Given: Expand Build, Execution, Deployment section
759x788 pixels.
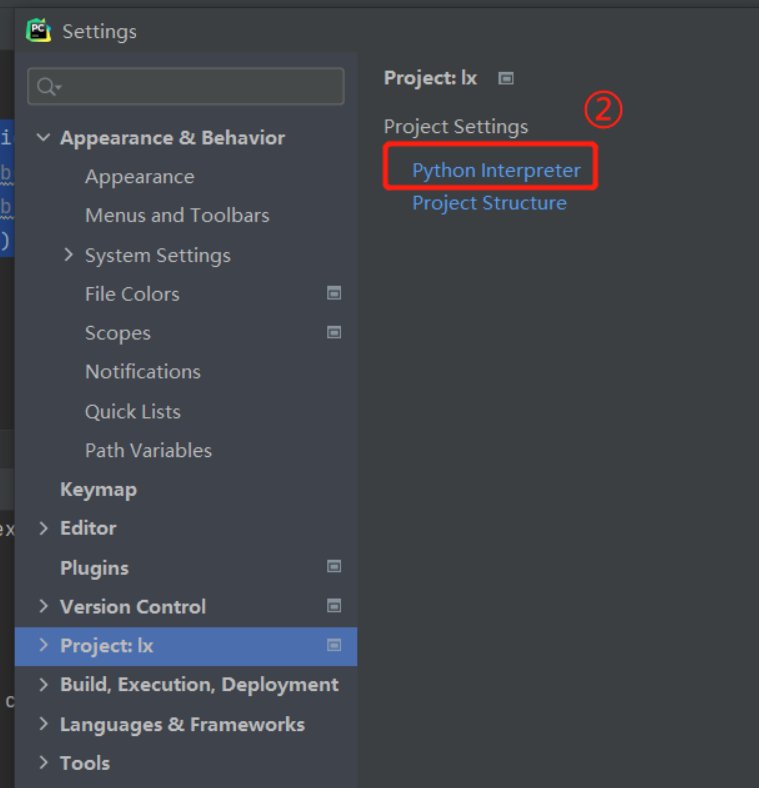Looking at the screenshot, I should tap(43, 685).
